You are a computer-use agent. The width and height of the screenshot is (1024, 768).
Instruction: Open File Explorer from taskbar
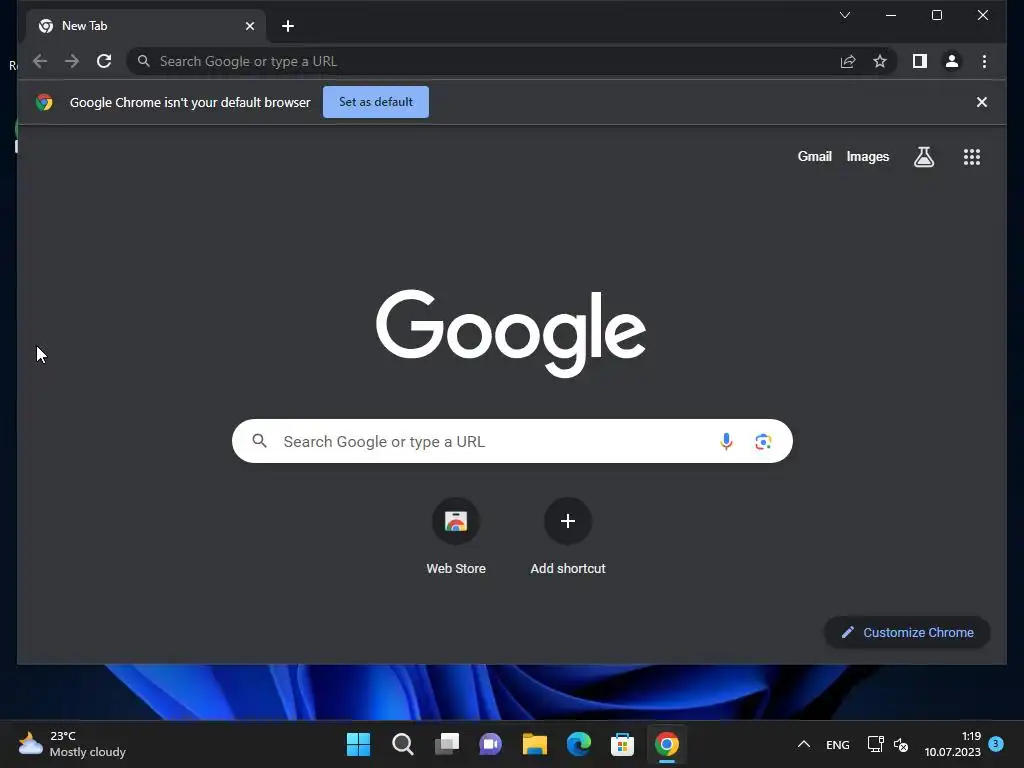pyautogui.click(x=534, y=744)
